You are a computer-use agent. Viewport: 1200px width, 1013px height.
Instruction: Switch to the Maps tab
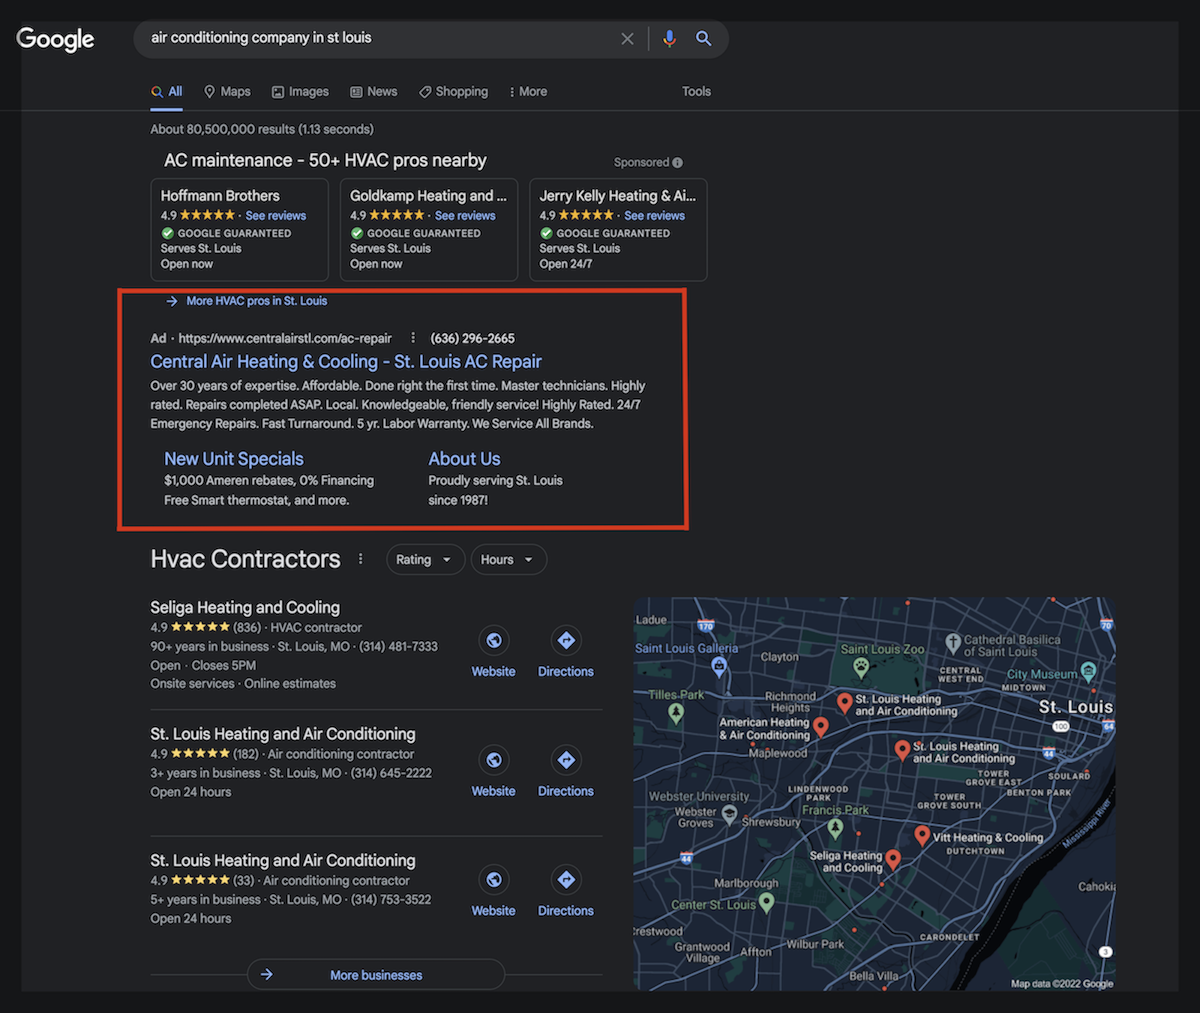pos(227,91)
